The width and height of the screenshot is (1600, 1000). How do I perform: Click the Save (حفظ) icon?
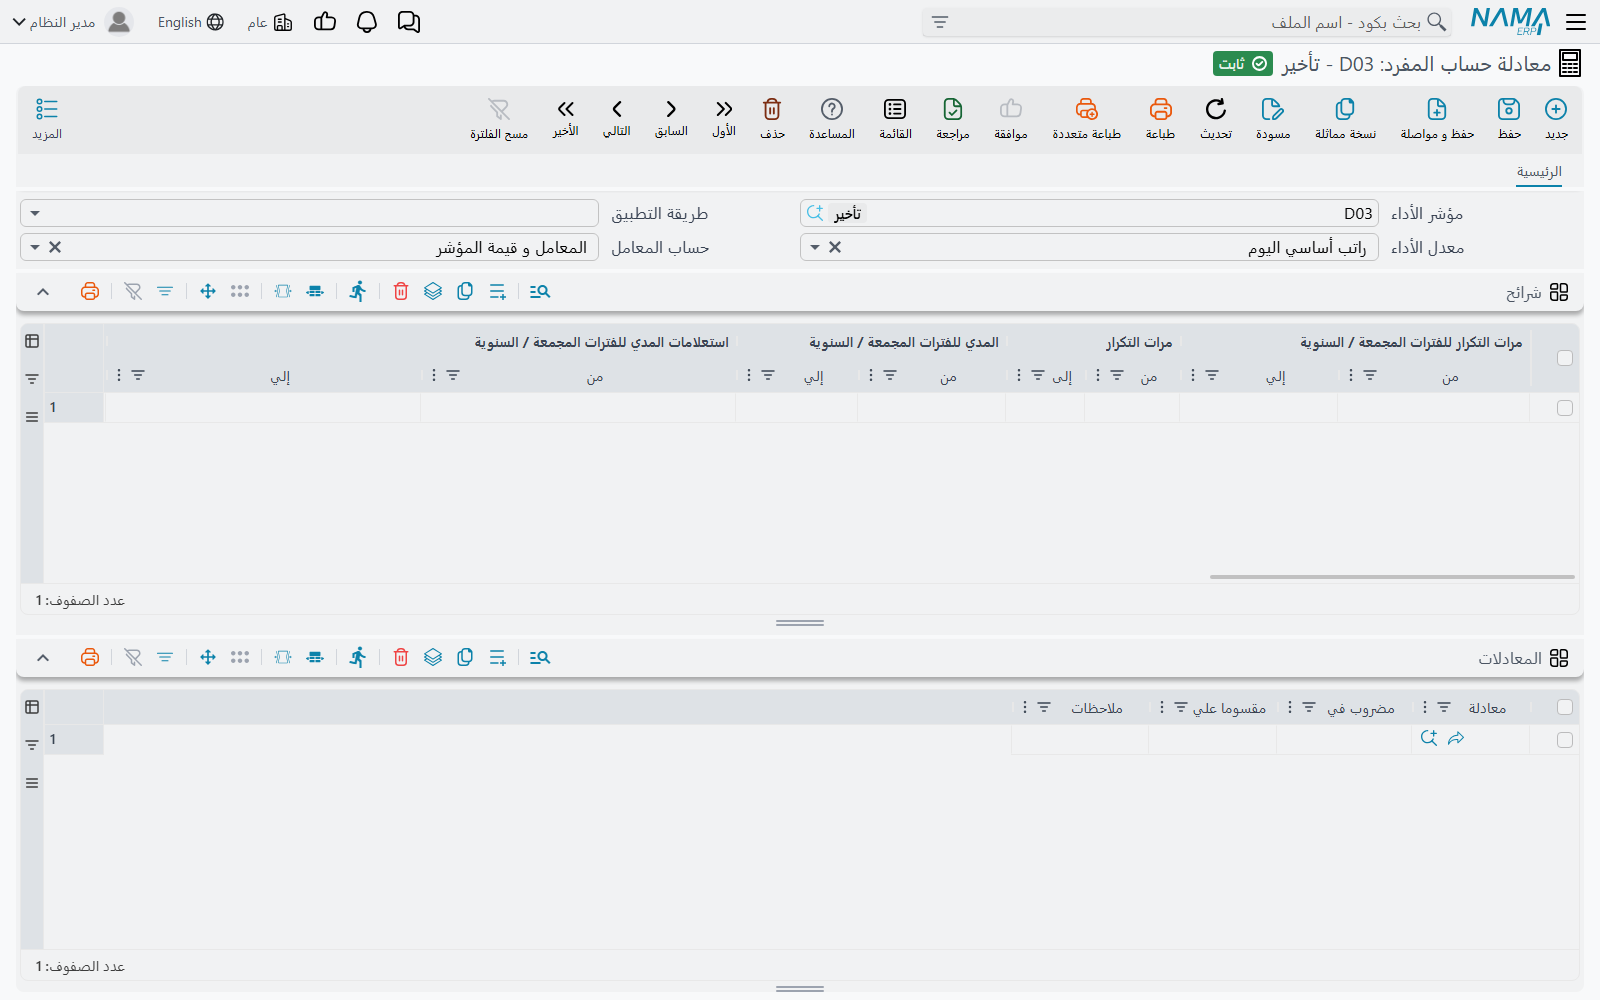coord(1509,109)
